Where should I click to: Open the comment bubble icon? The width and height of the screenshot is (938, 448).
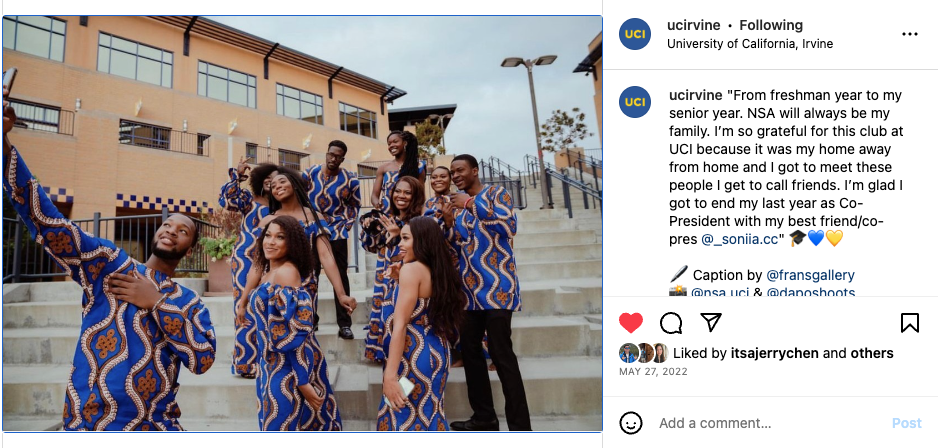tap(671, 323)
